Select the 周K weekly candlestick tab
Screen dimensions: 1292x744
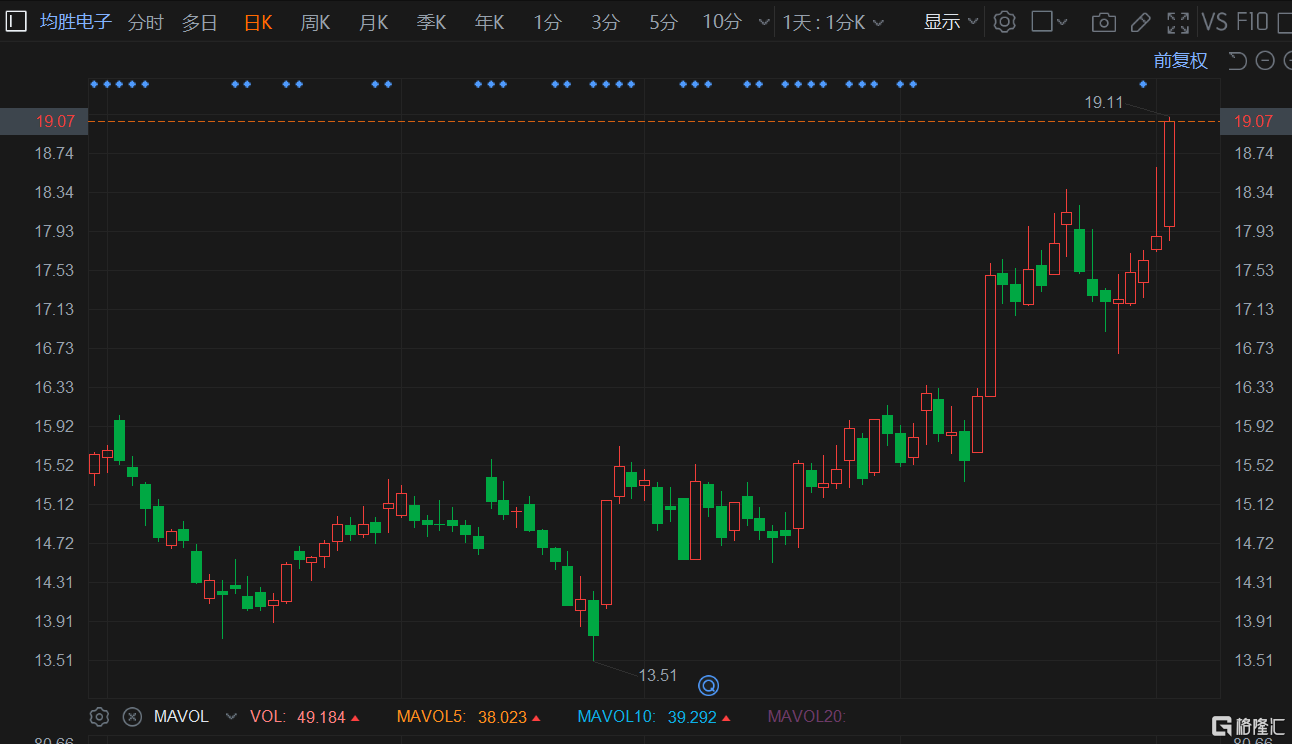click(x=315, y=22)
